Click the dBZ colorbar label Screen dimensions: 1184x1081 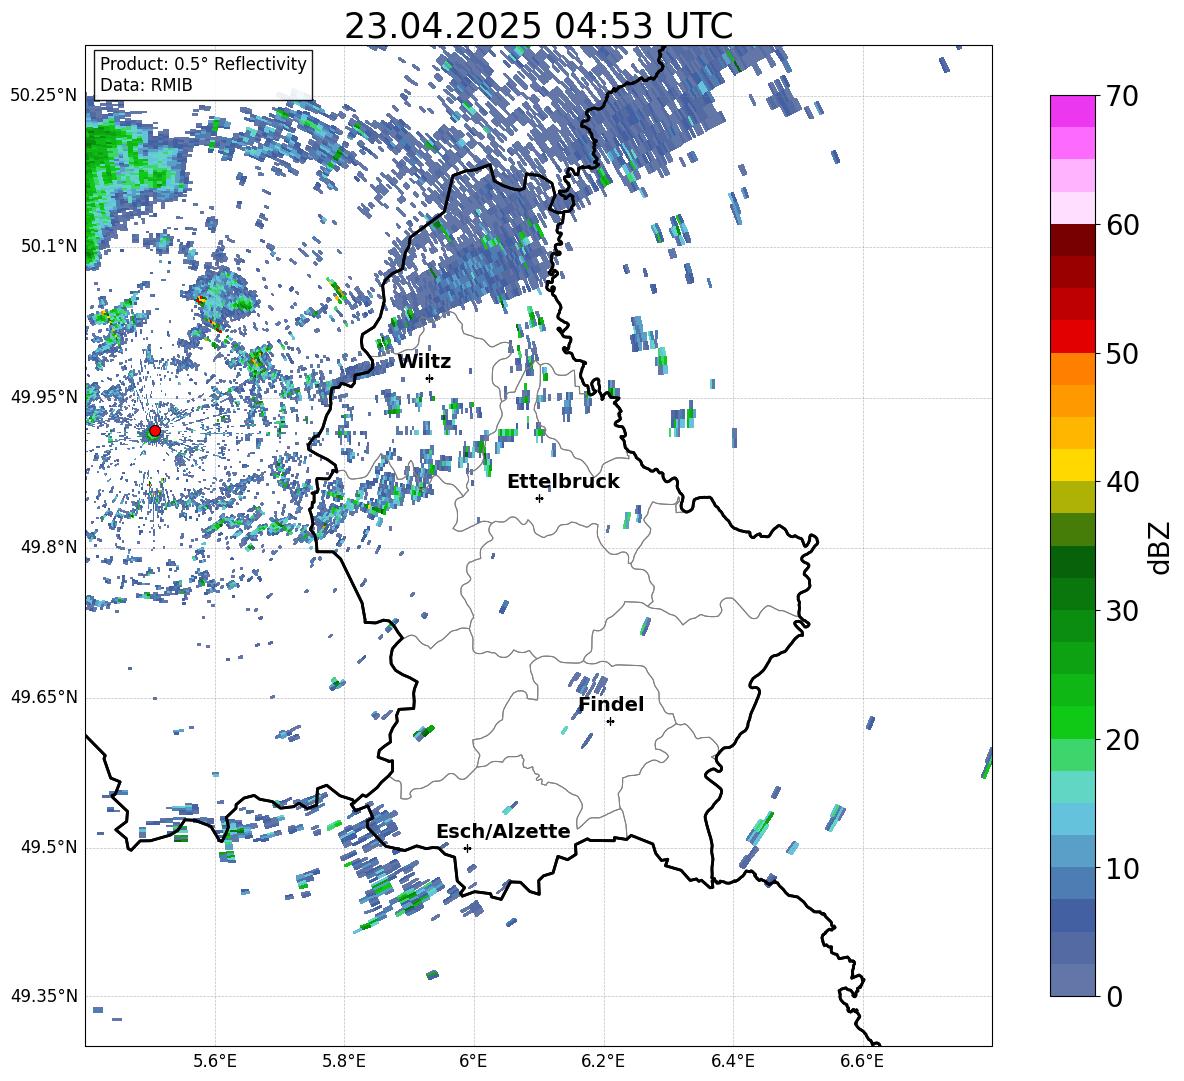tap(1159, 547)
